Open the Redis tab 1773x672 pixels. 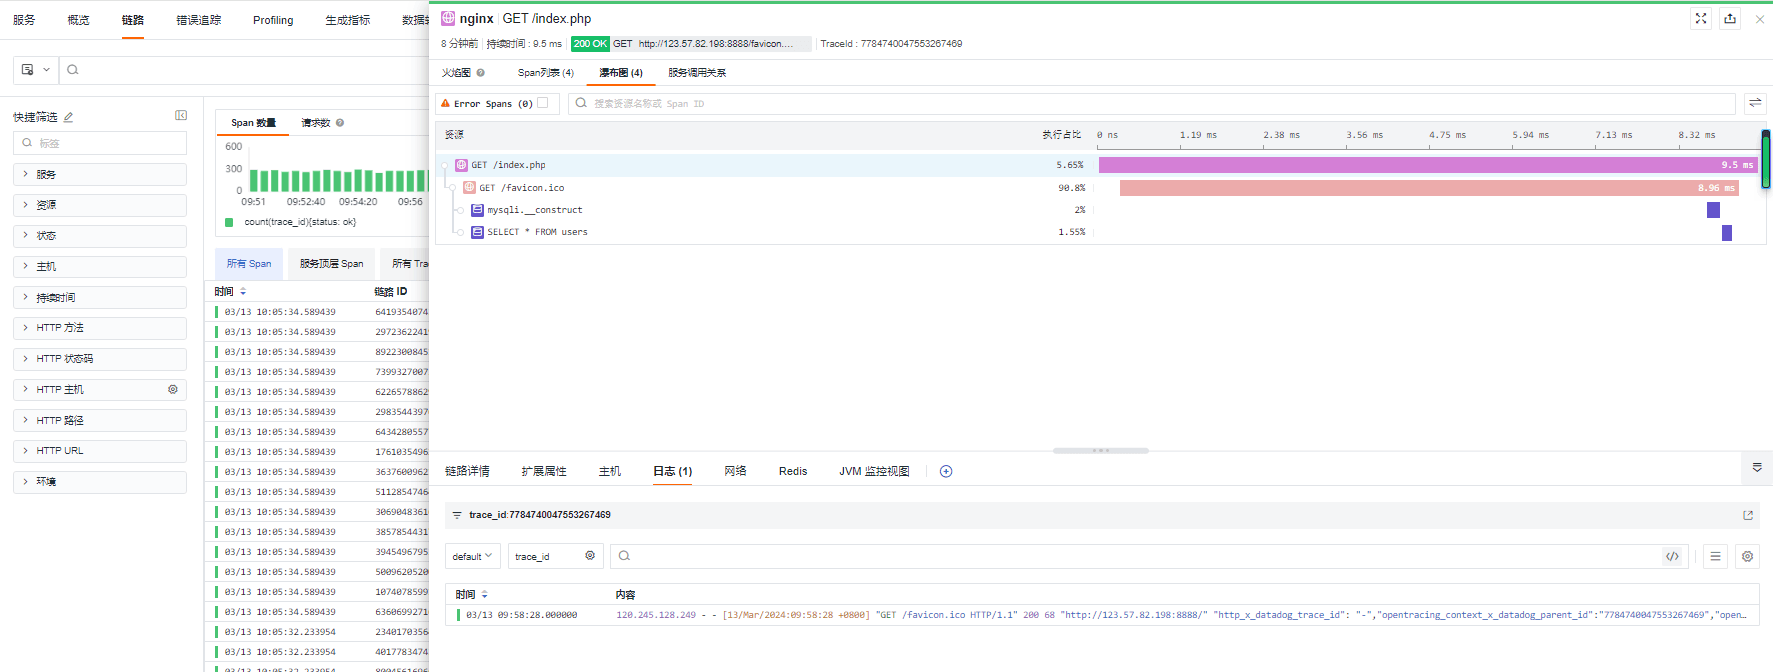pos(793,471)
